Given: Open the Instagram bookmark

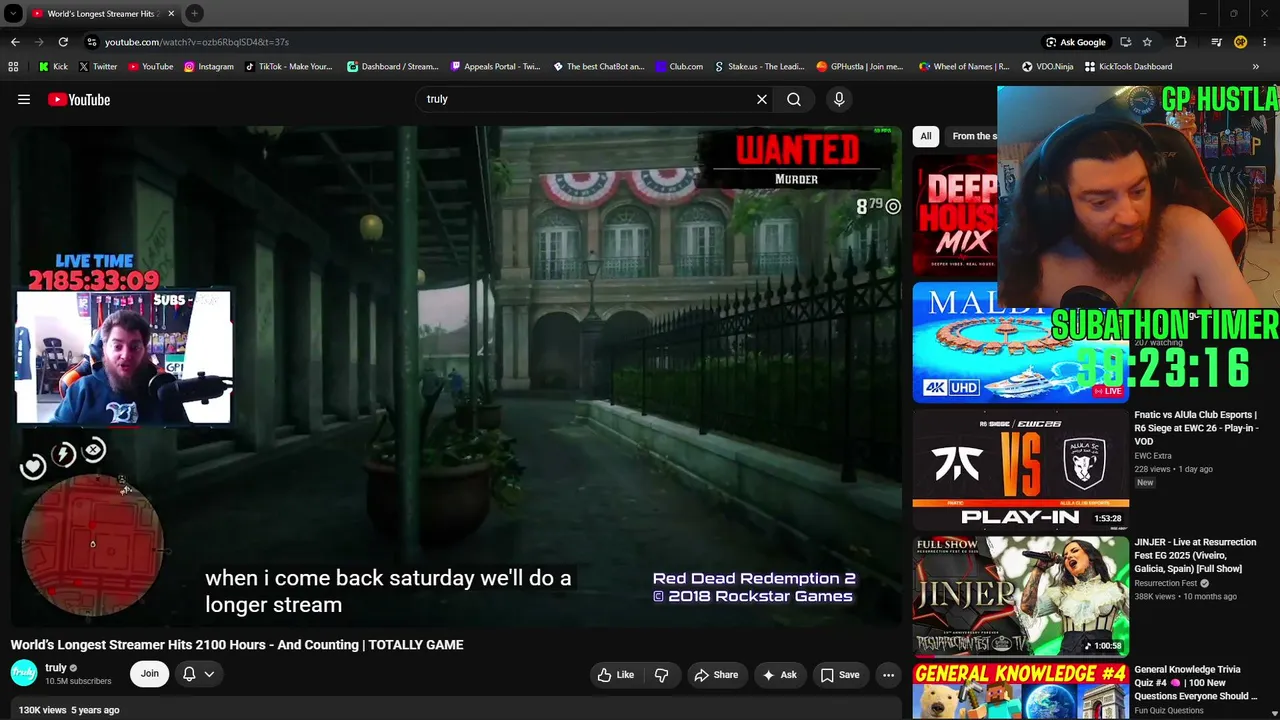Looking at the screenshot, I should tap(208, 67).
